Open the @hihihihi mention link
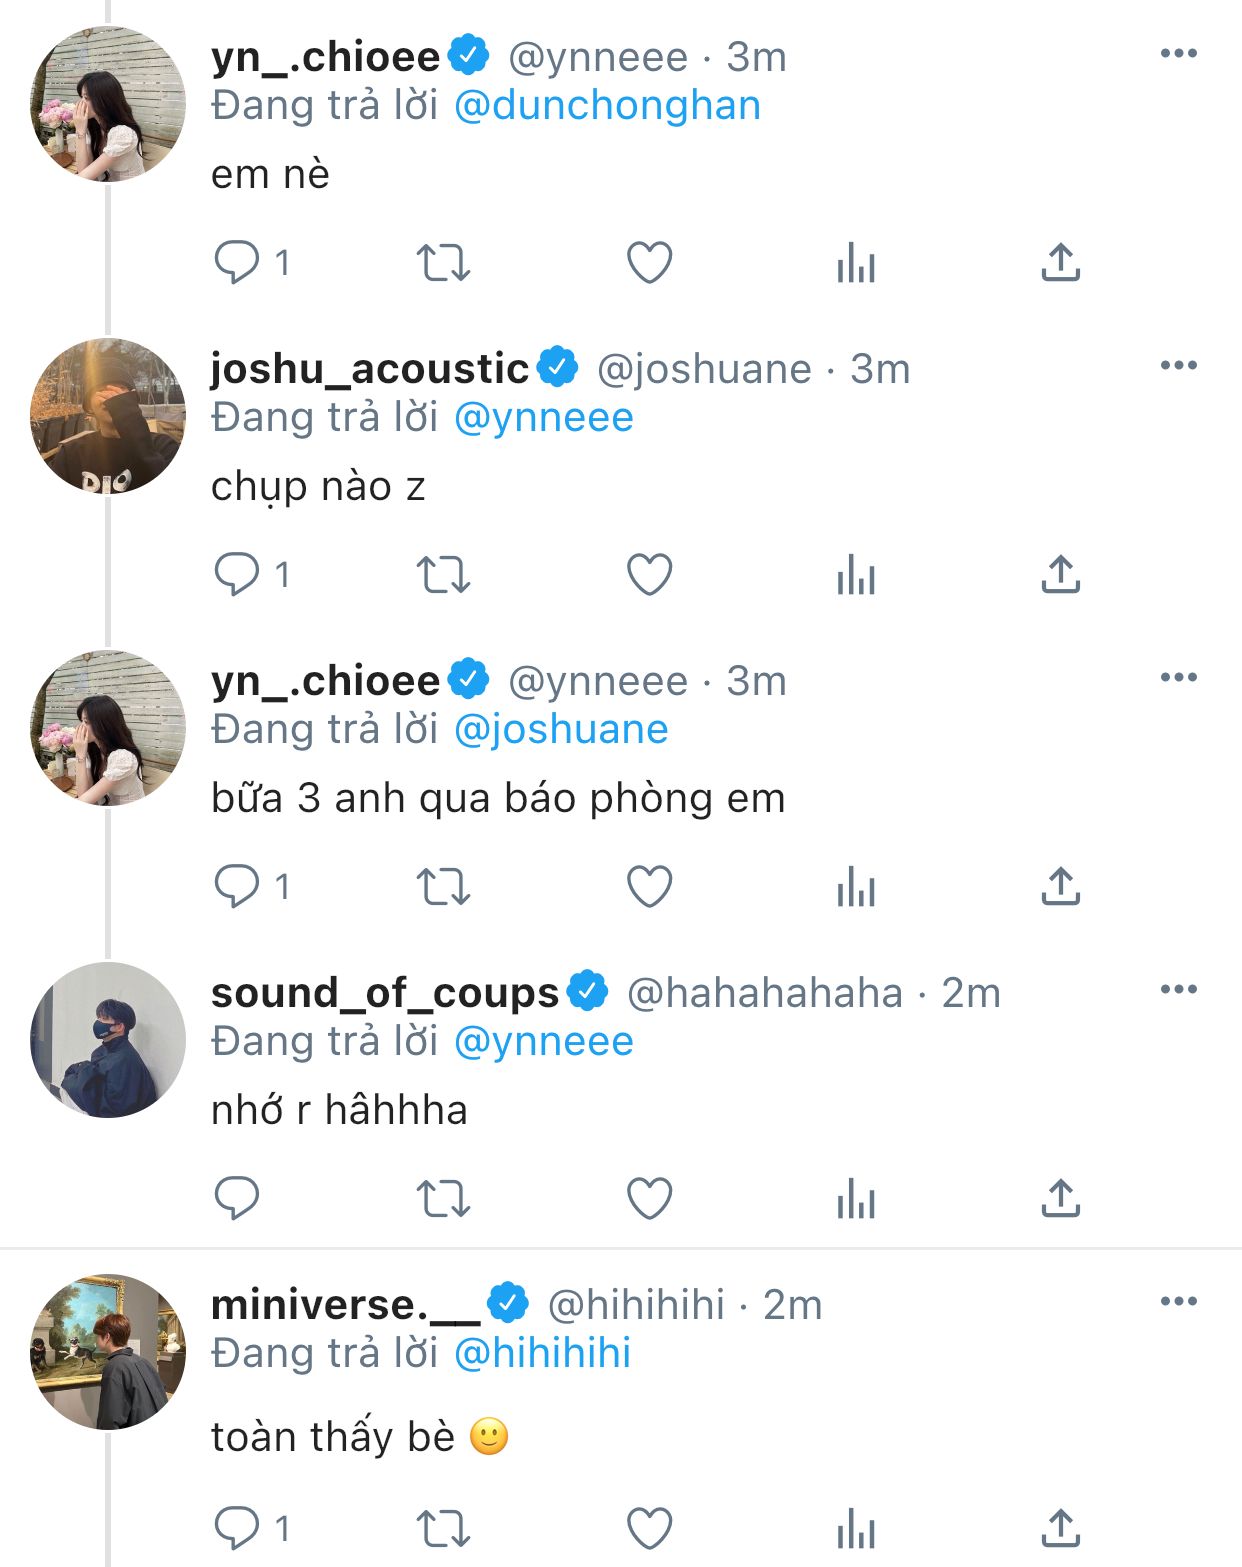 coord(542,1354)
